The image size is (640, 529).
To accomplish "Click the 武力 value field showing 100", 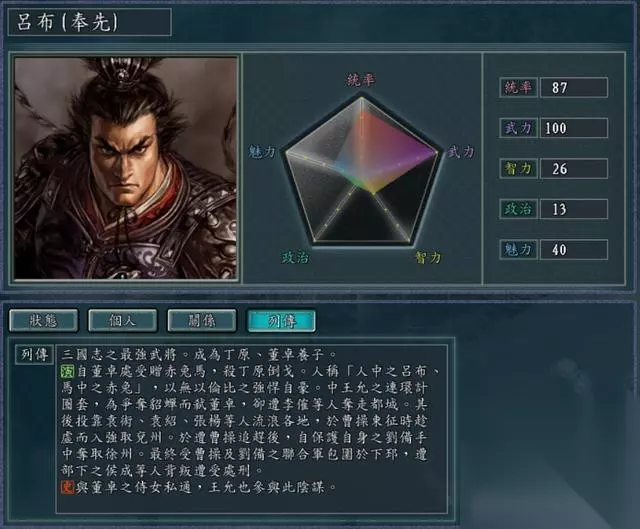I will coord(574,128).
